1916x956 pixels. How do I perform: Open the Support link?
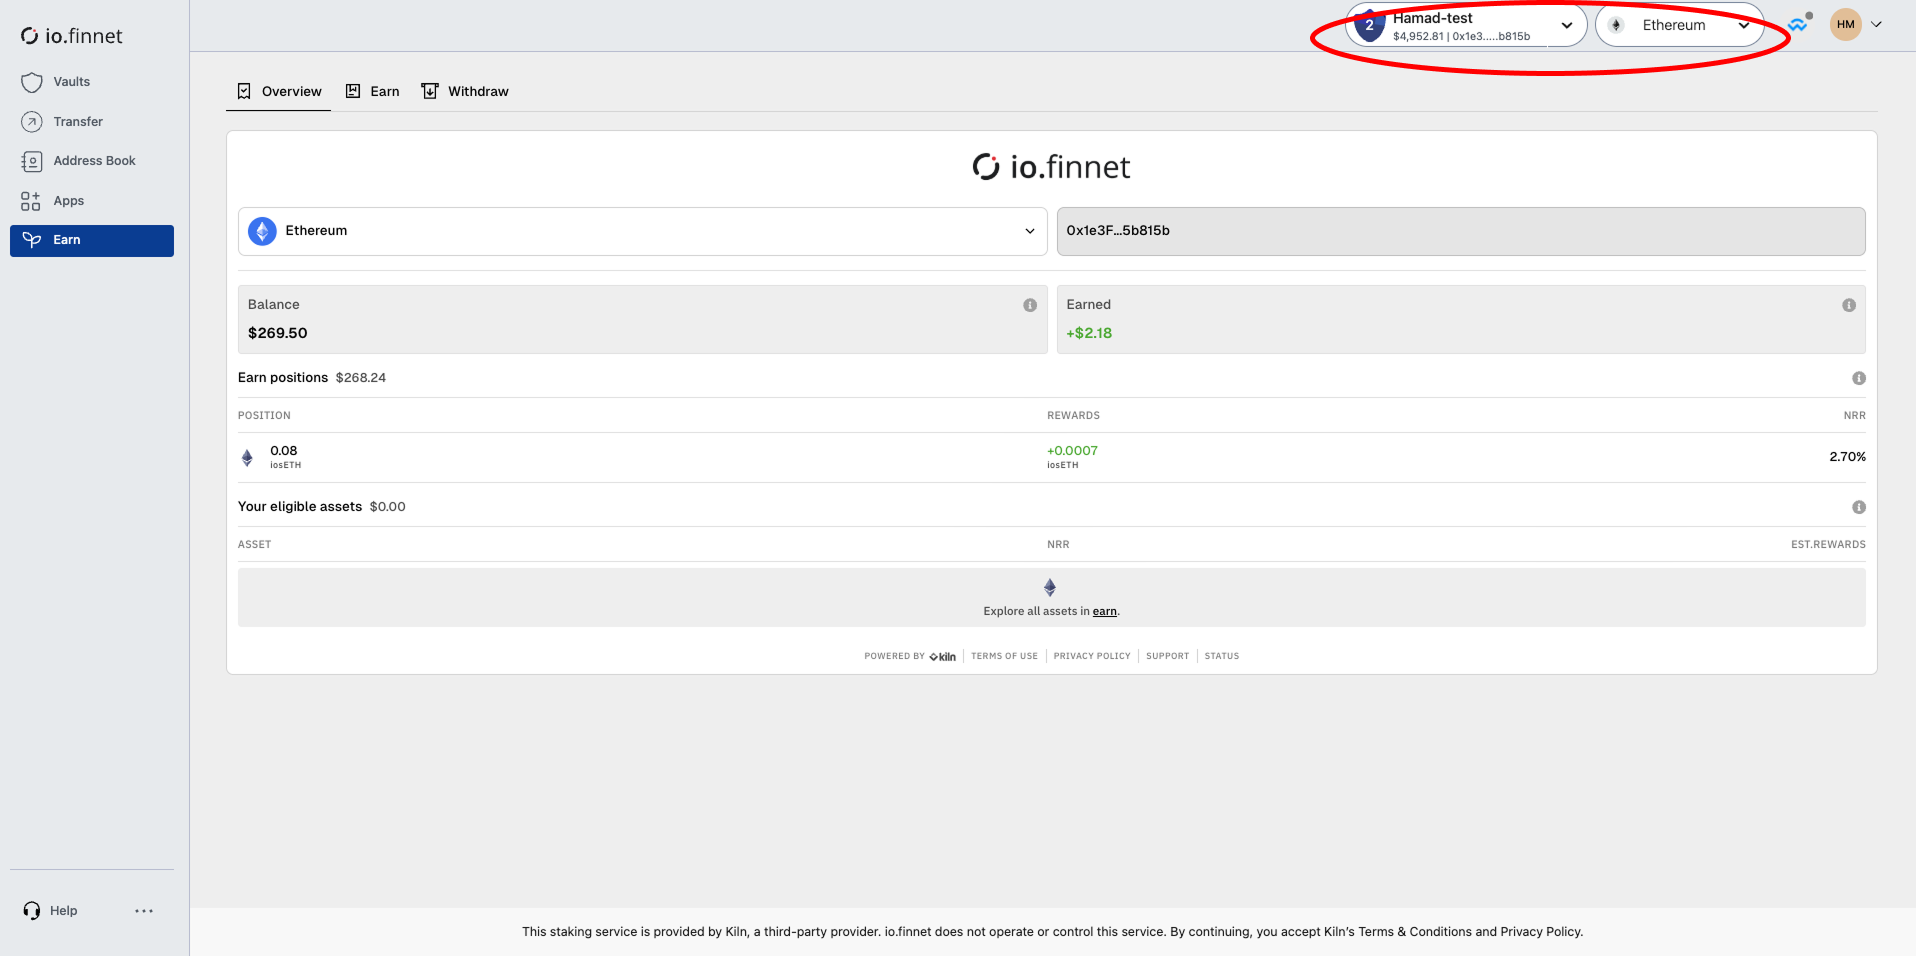click(x=1167, y=656)
